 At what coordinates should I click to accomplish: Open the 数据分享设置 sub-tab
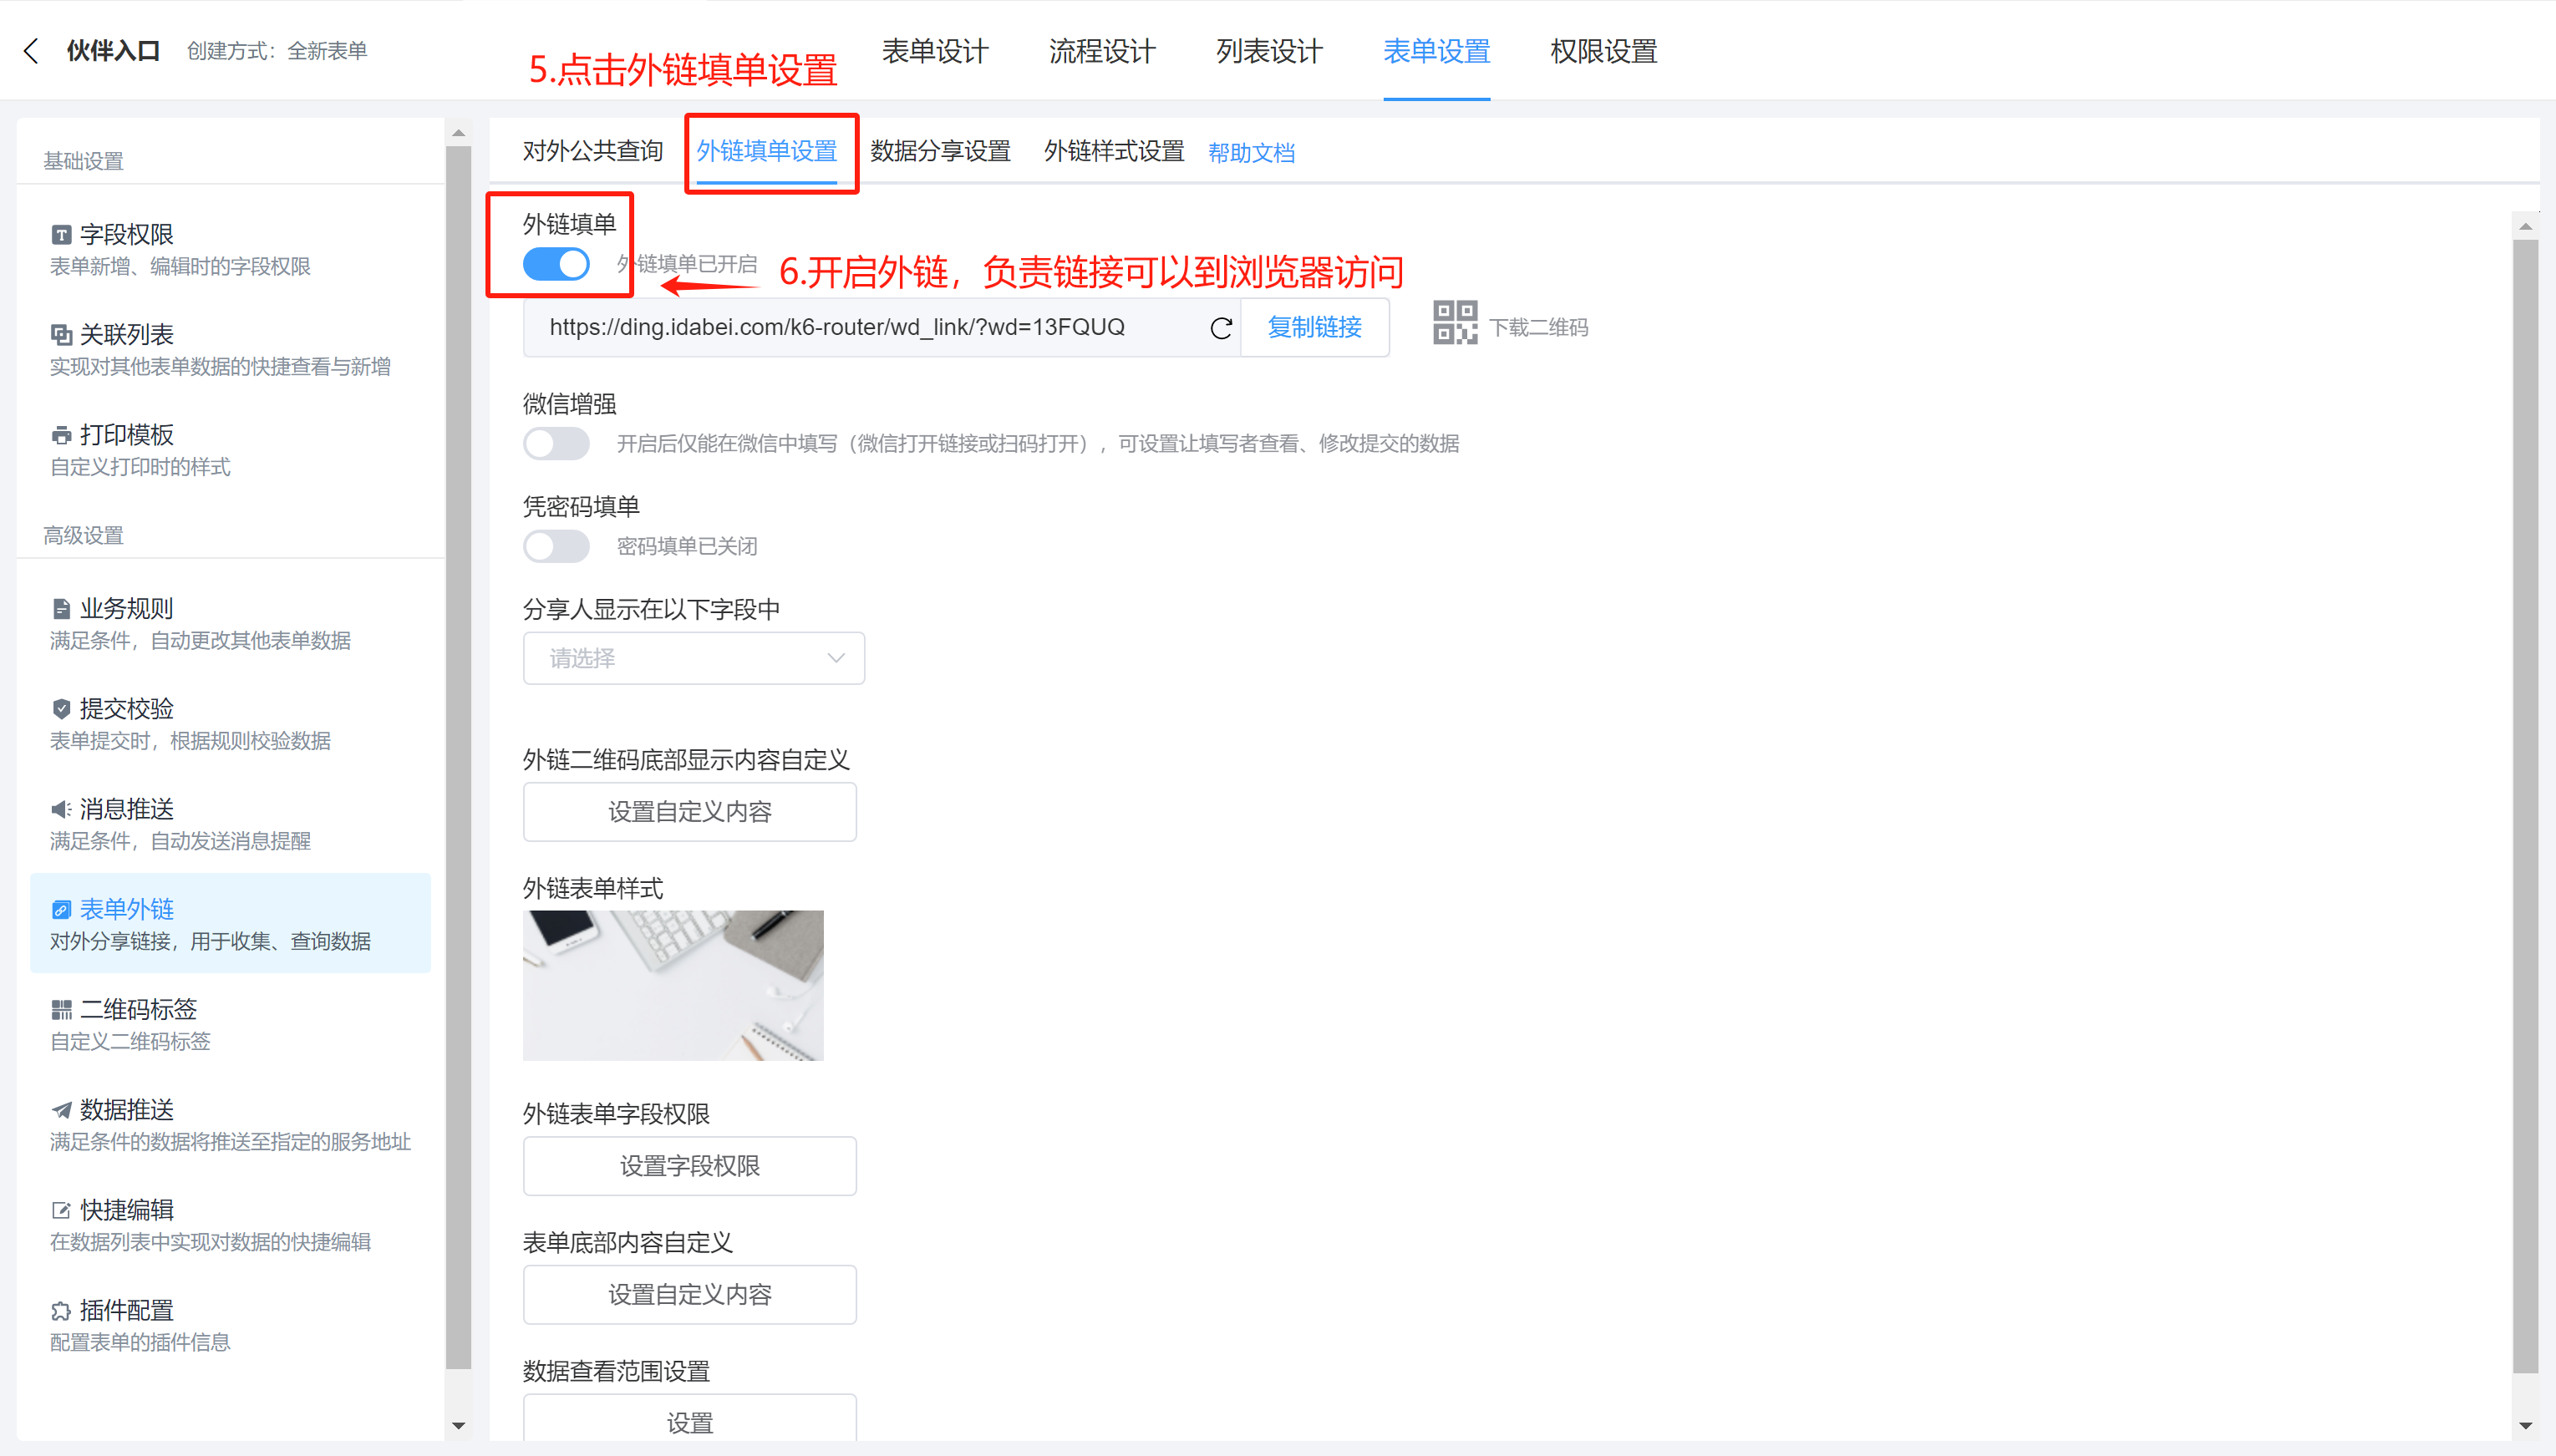point(941,151)
